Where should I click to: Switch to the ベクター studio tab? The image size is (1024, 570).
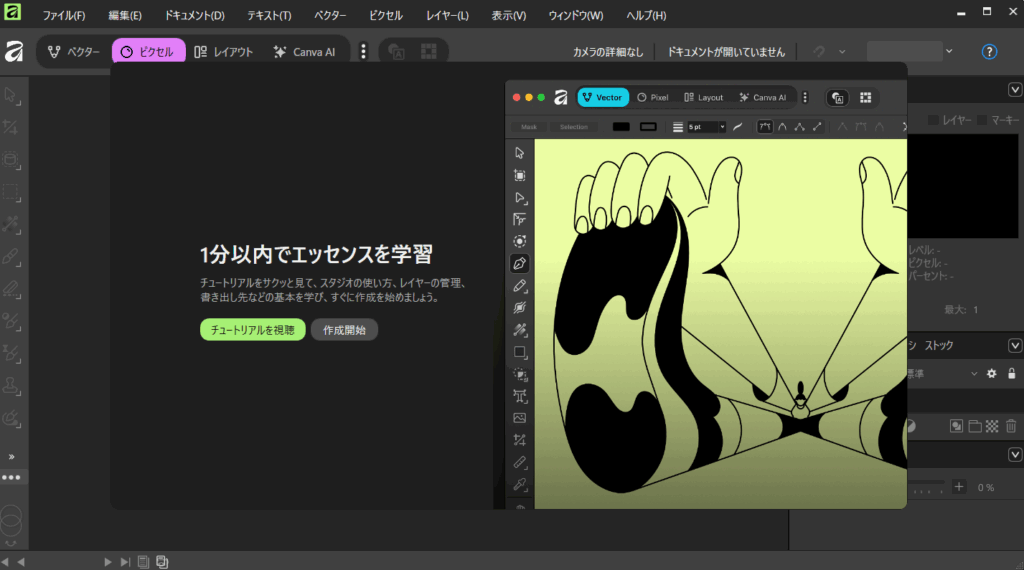pos(74,52)
